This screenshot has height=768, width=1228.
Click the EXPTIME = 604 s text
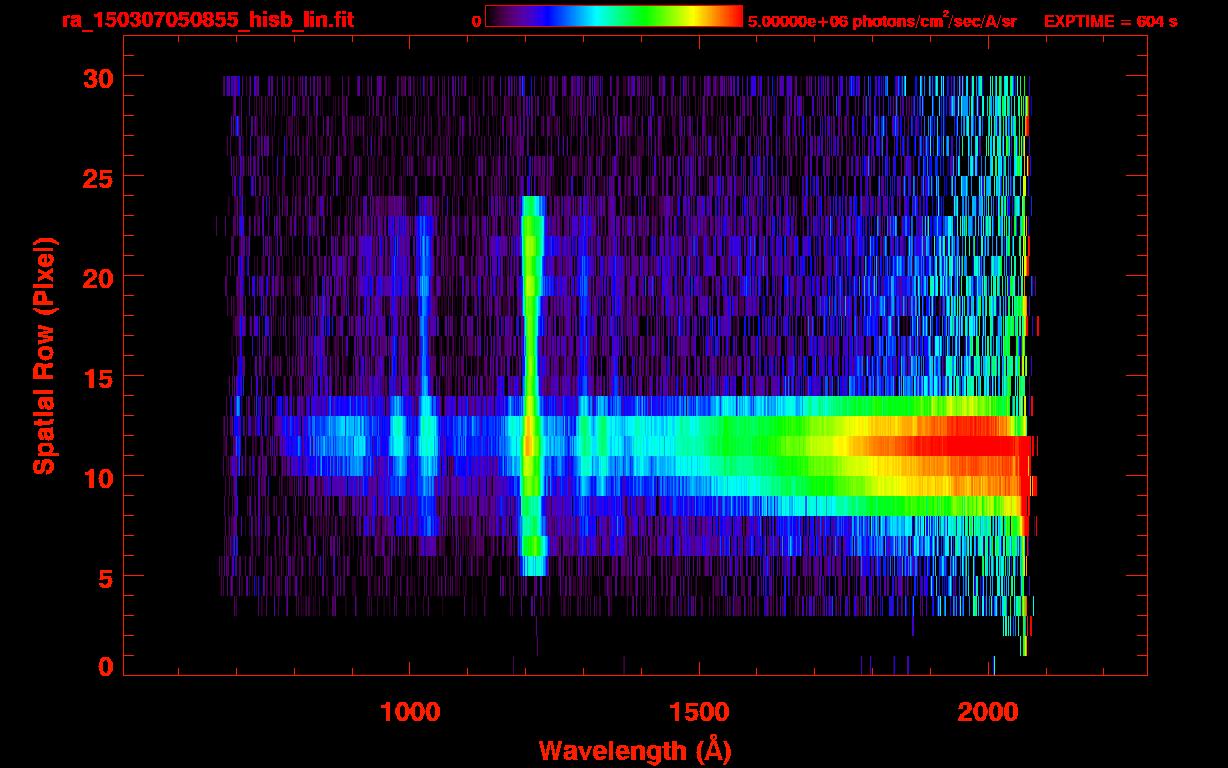1110,21
